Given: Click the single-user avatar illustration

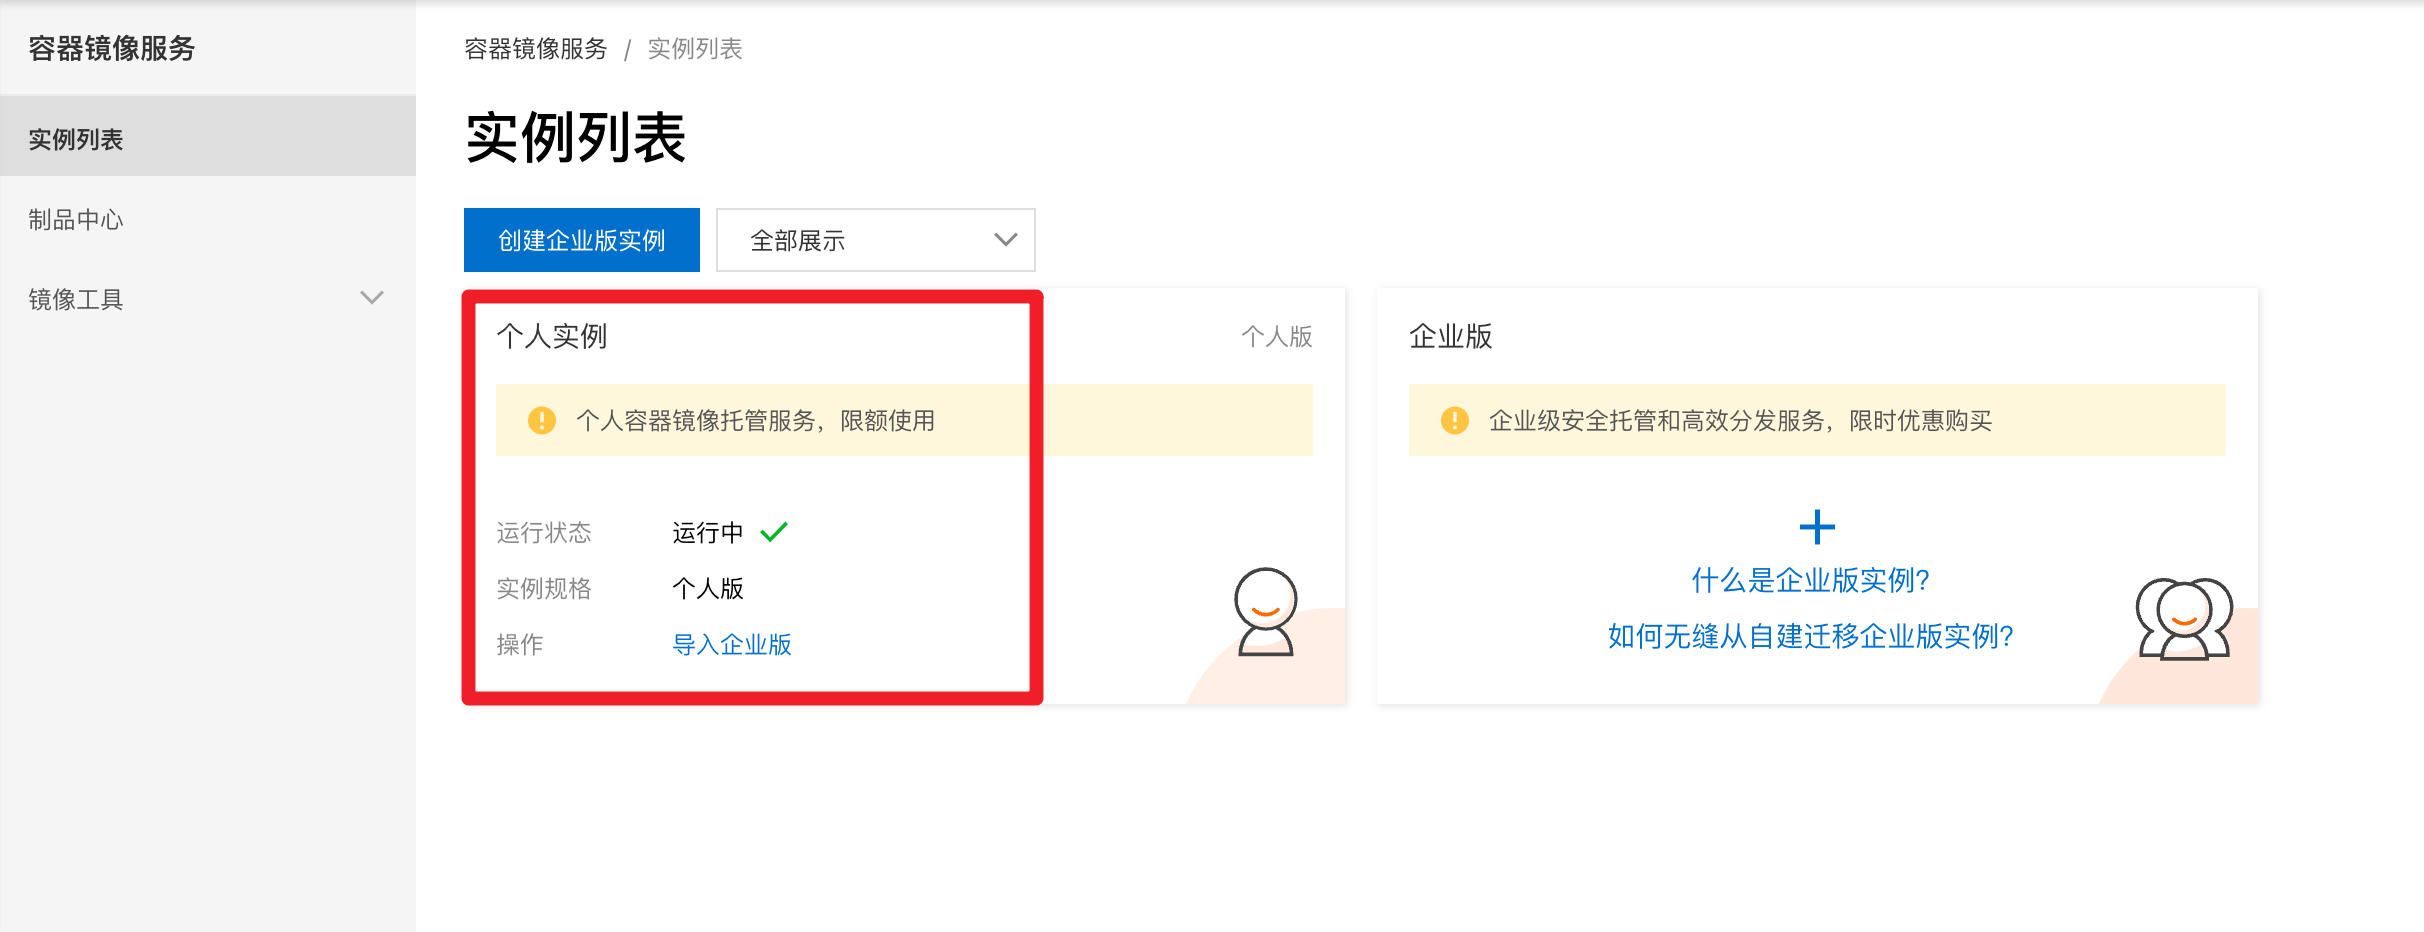Looking at the screenshot, I should click(1265, 612).
